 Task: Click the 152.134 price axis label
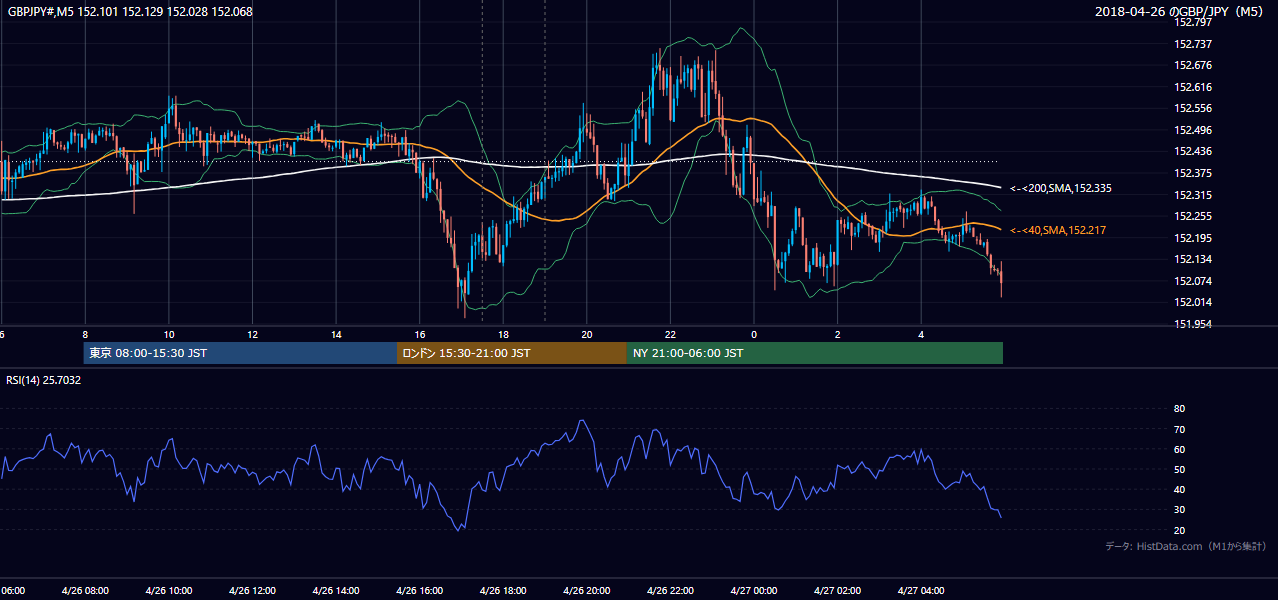pos(1192,259)
